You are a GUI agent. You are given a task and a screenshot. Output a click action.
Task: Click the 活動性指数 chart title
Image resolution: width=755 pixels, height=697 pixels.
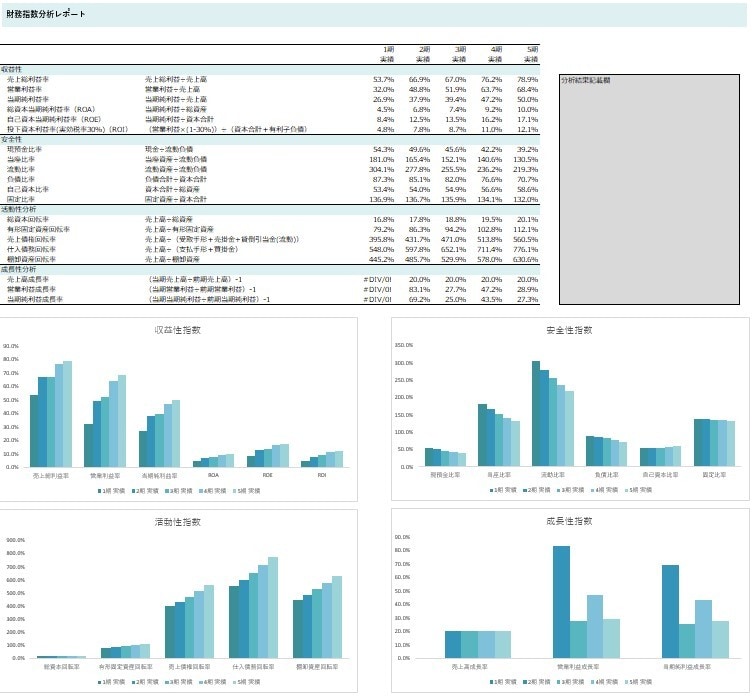point(178,522)
